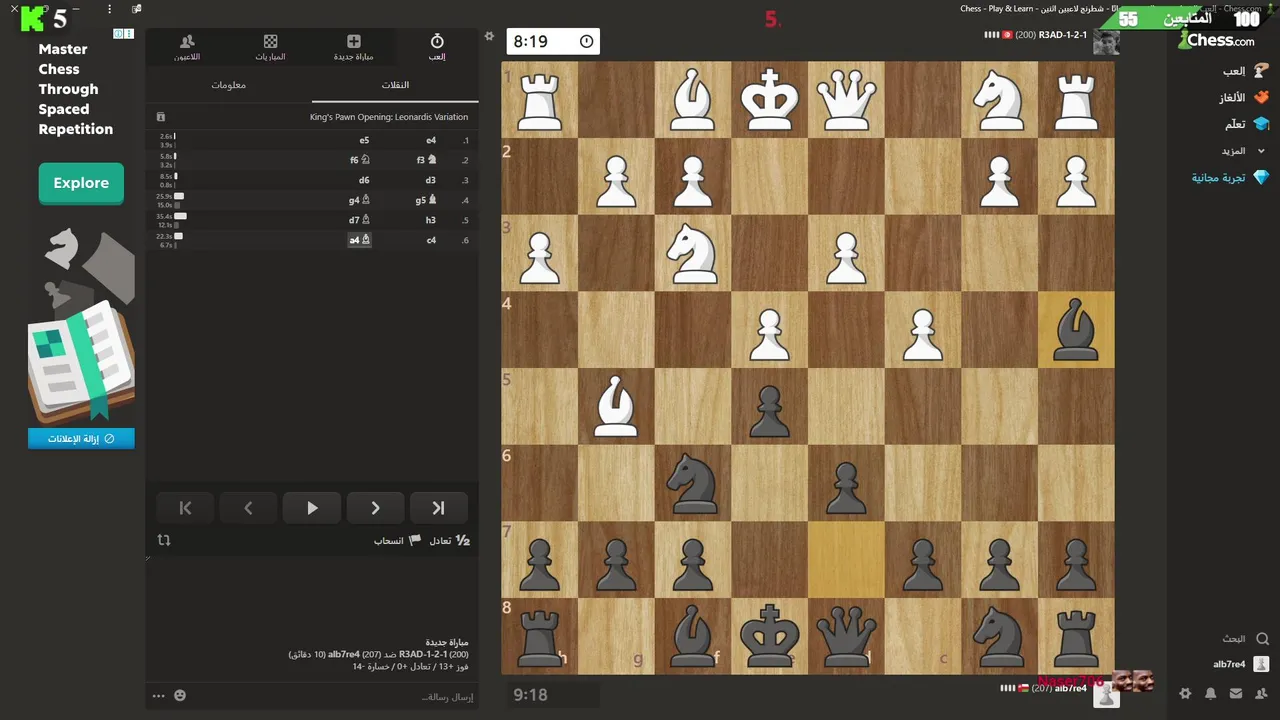
Task: Select bishop move d7 in move list
Action: pos(359,220)
